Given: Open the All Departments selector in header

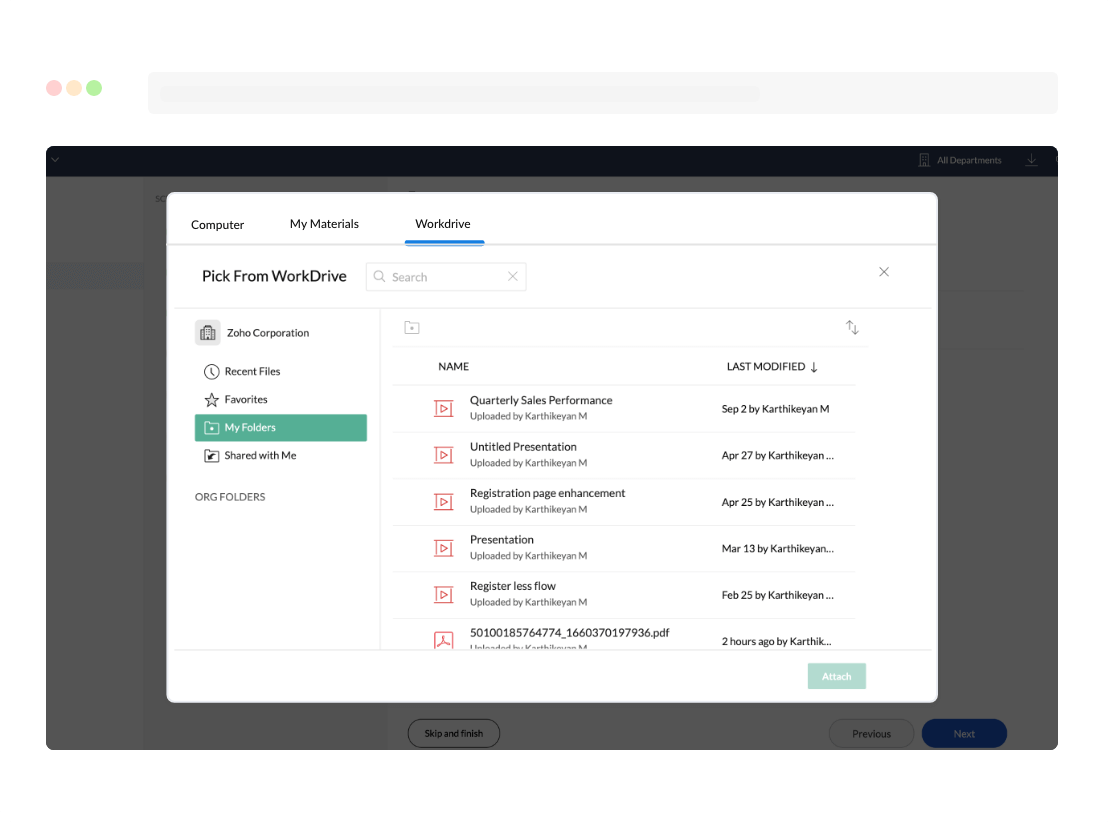Looking at the screenshot, I should tap(960, 160).
